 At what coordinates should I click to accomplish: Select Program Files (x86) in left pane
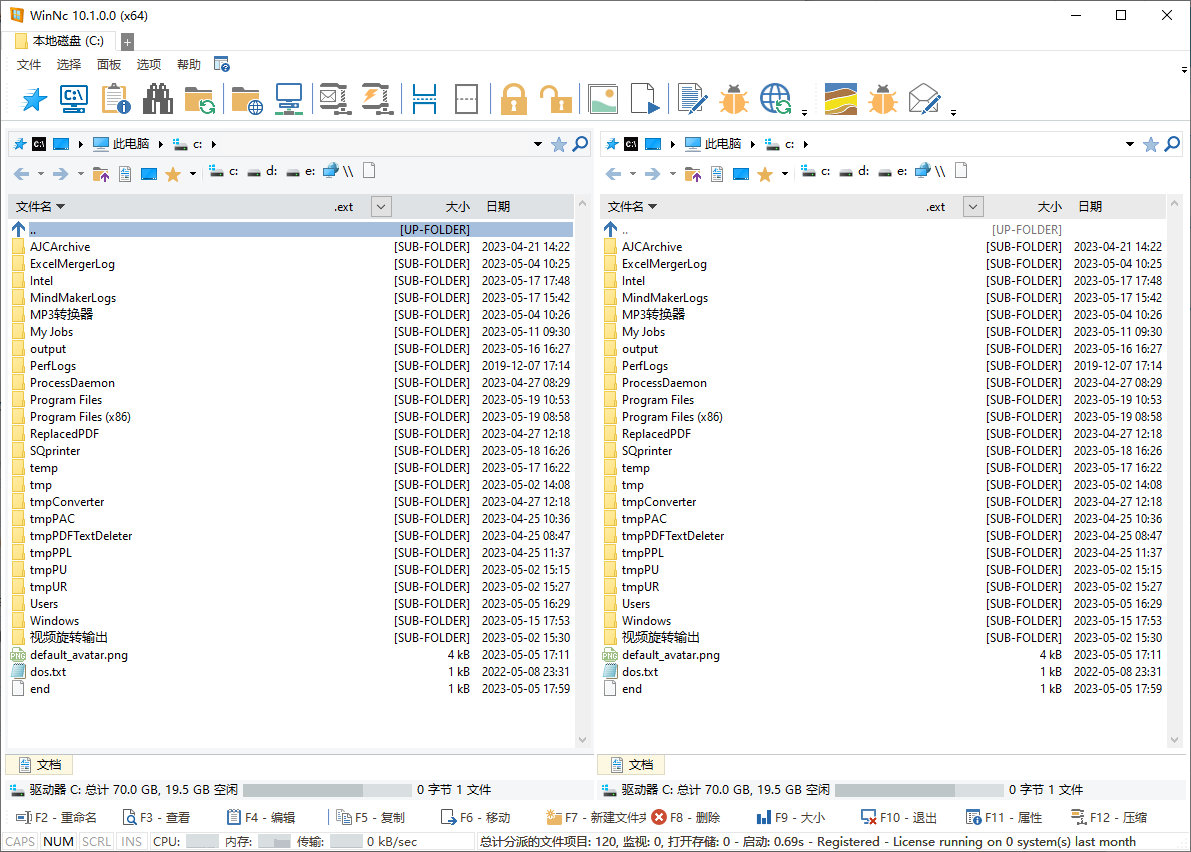pyautogui.click(x=293, y=417)
